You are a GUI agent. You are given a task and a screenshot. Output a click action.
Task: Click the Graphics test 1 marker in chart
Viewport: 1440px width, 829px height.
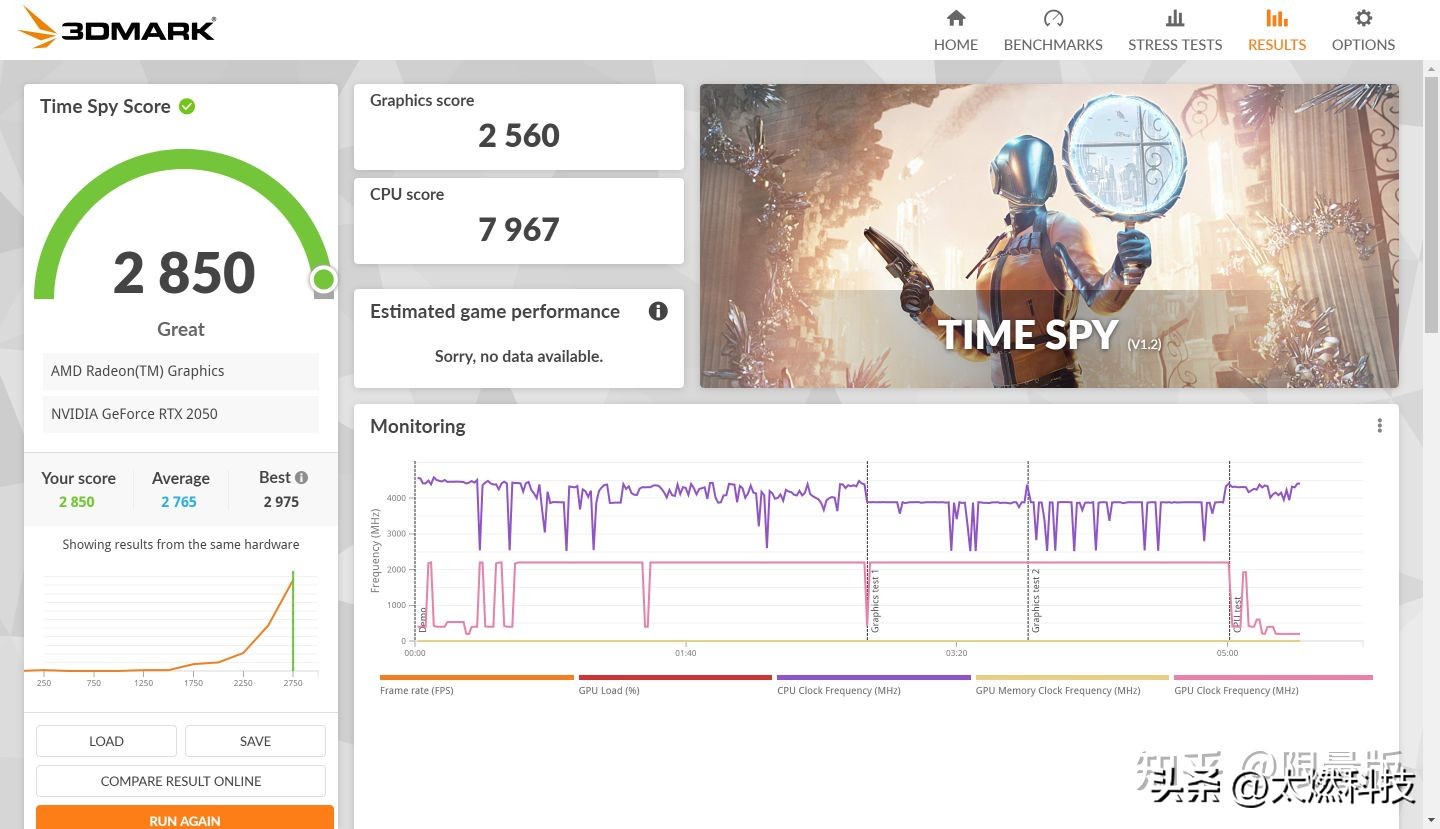[x=874, y=600]
